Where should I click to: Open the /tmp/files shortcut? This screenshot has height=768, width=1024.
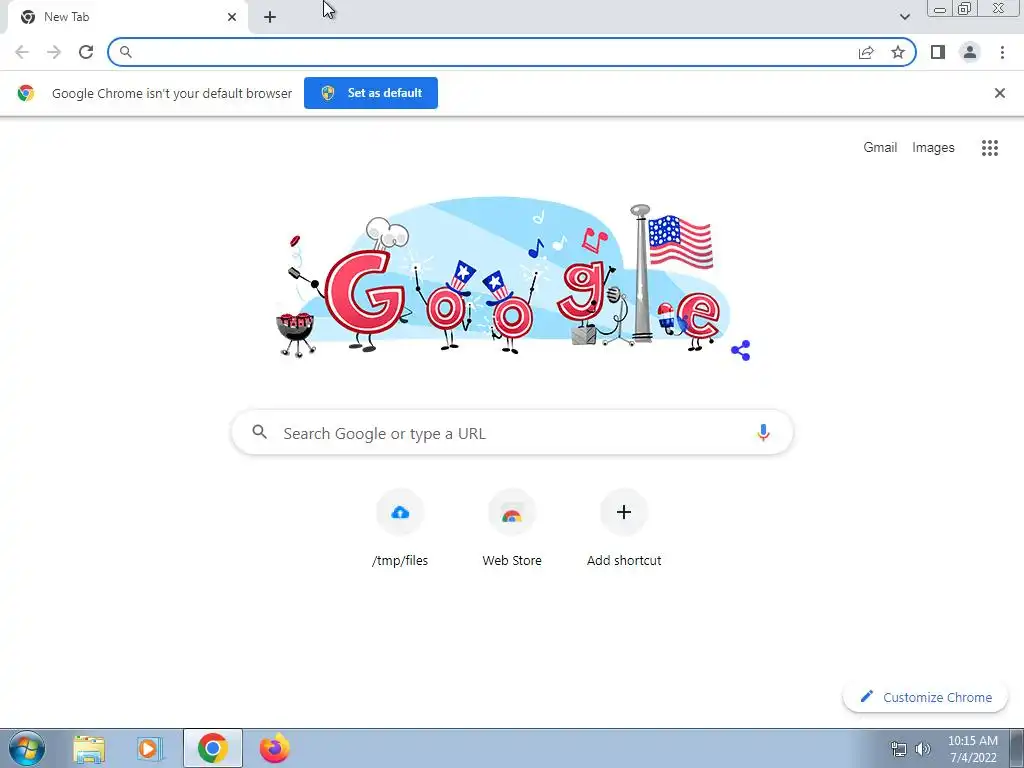400,527
